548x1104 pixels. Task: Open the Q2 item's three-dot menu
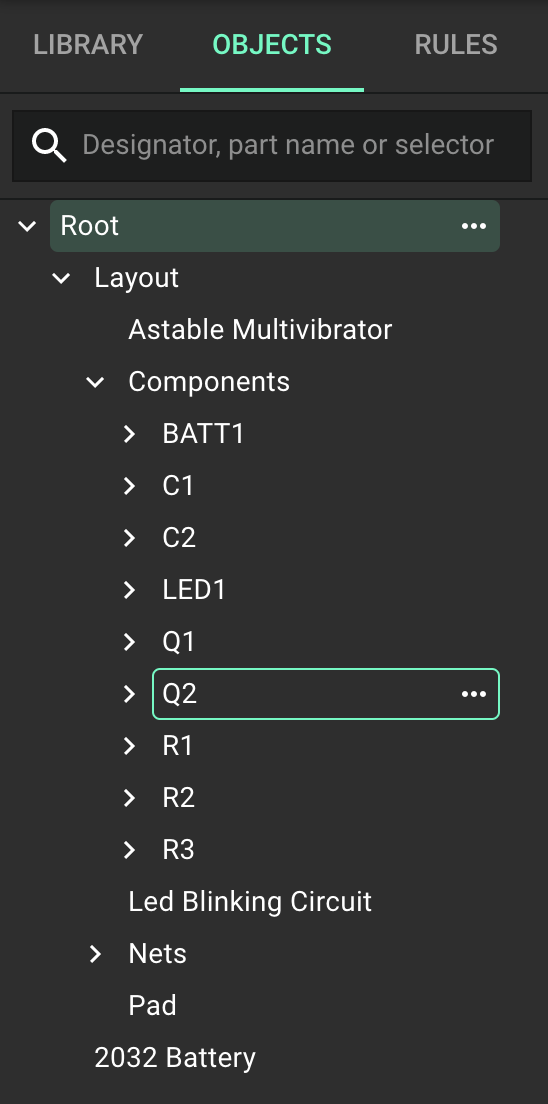473,694
